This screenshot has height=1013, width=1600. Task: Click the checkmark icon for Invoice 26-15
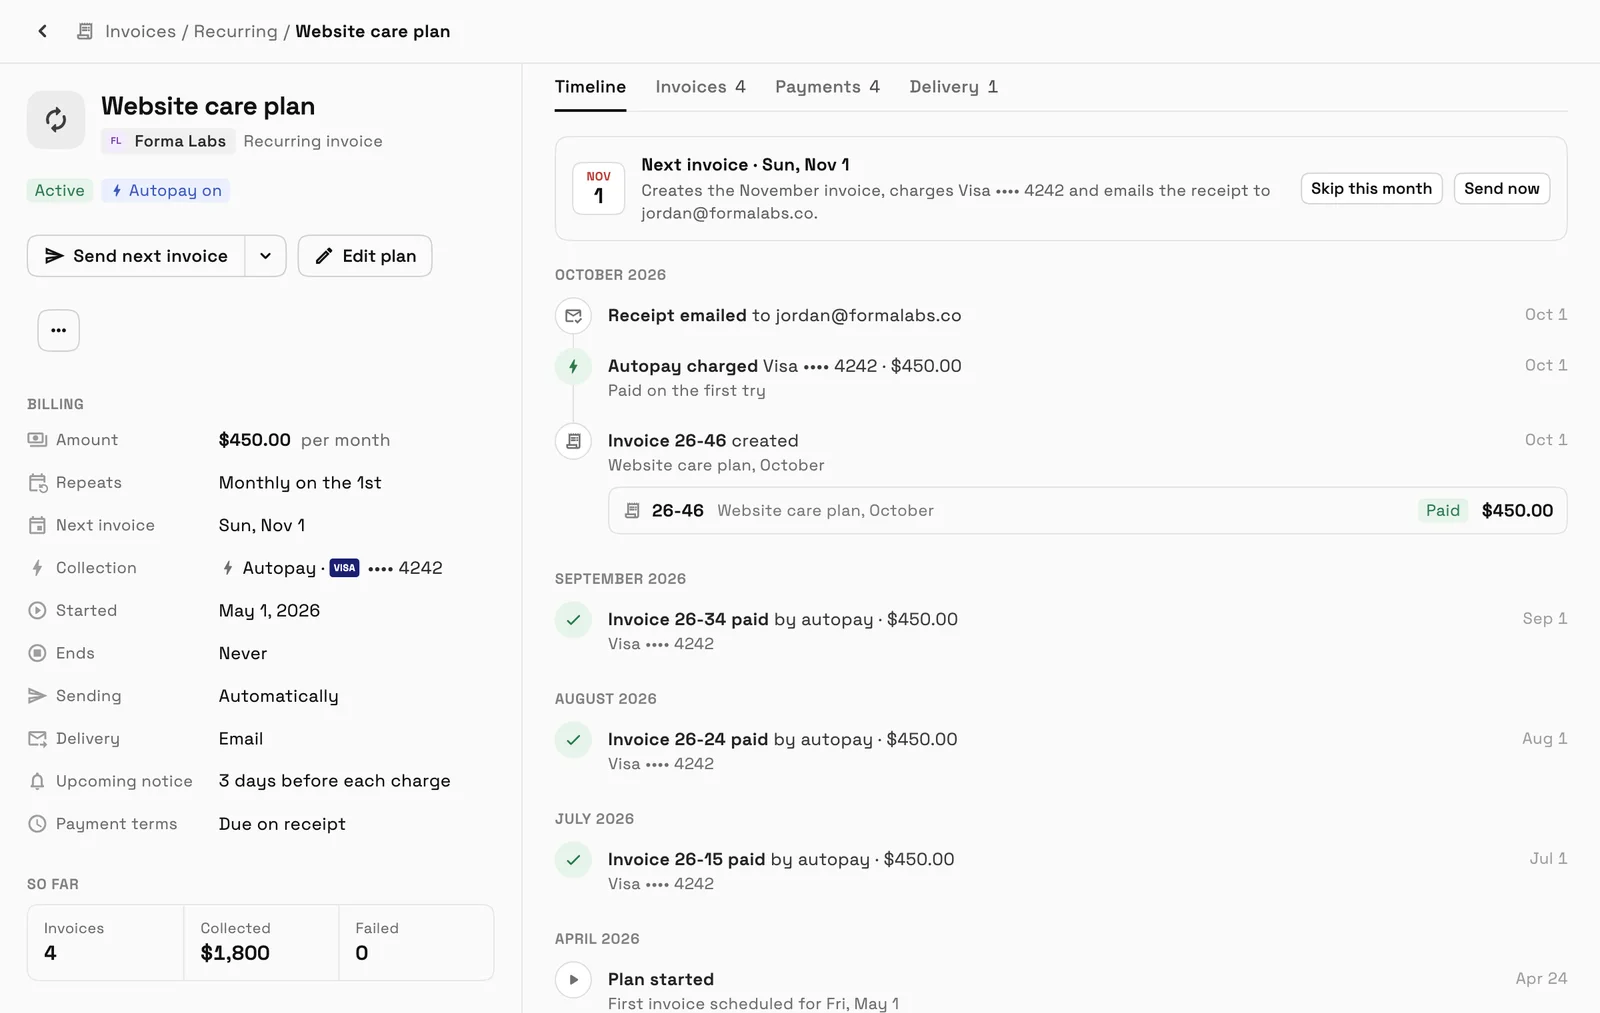click(573, 860)
